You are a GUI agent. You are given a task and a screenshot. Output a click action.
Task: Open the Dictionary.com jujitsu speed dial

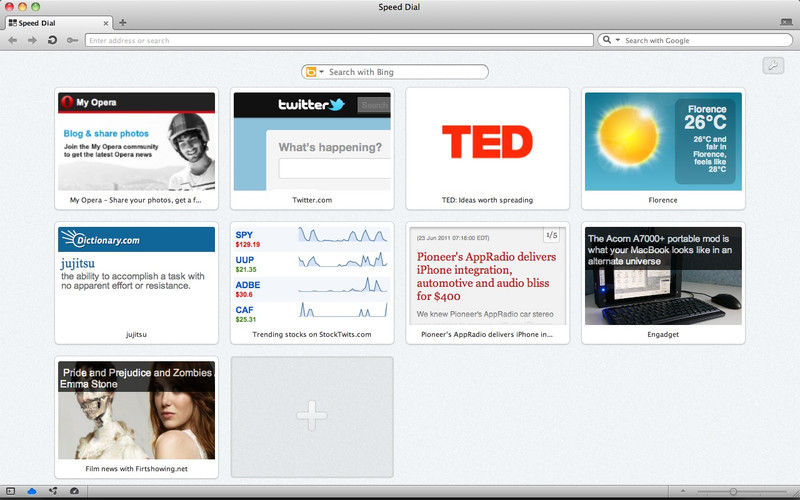click(x=136, y=283)
